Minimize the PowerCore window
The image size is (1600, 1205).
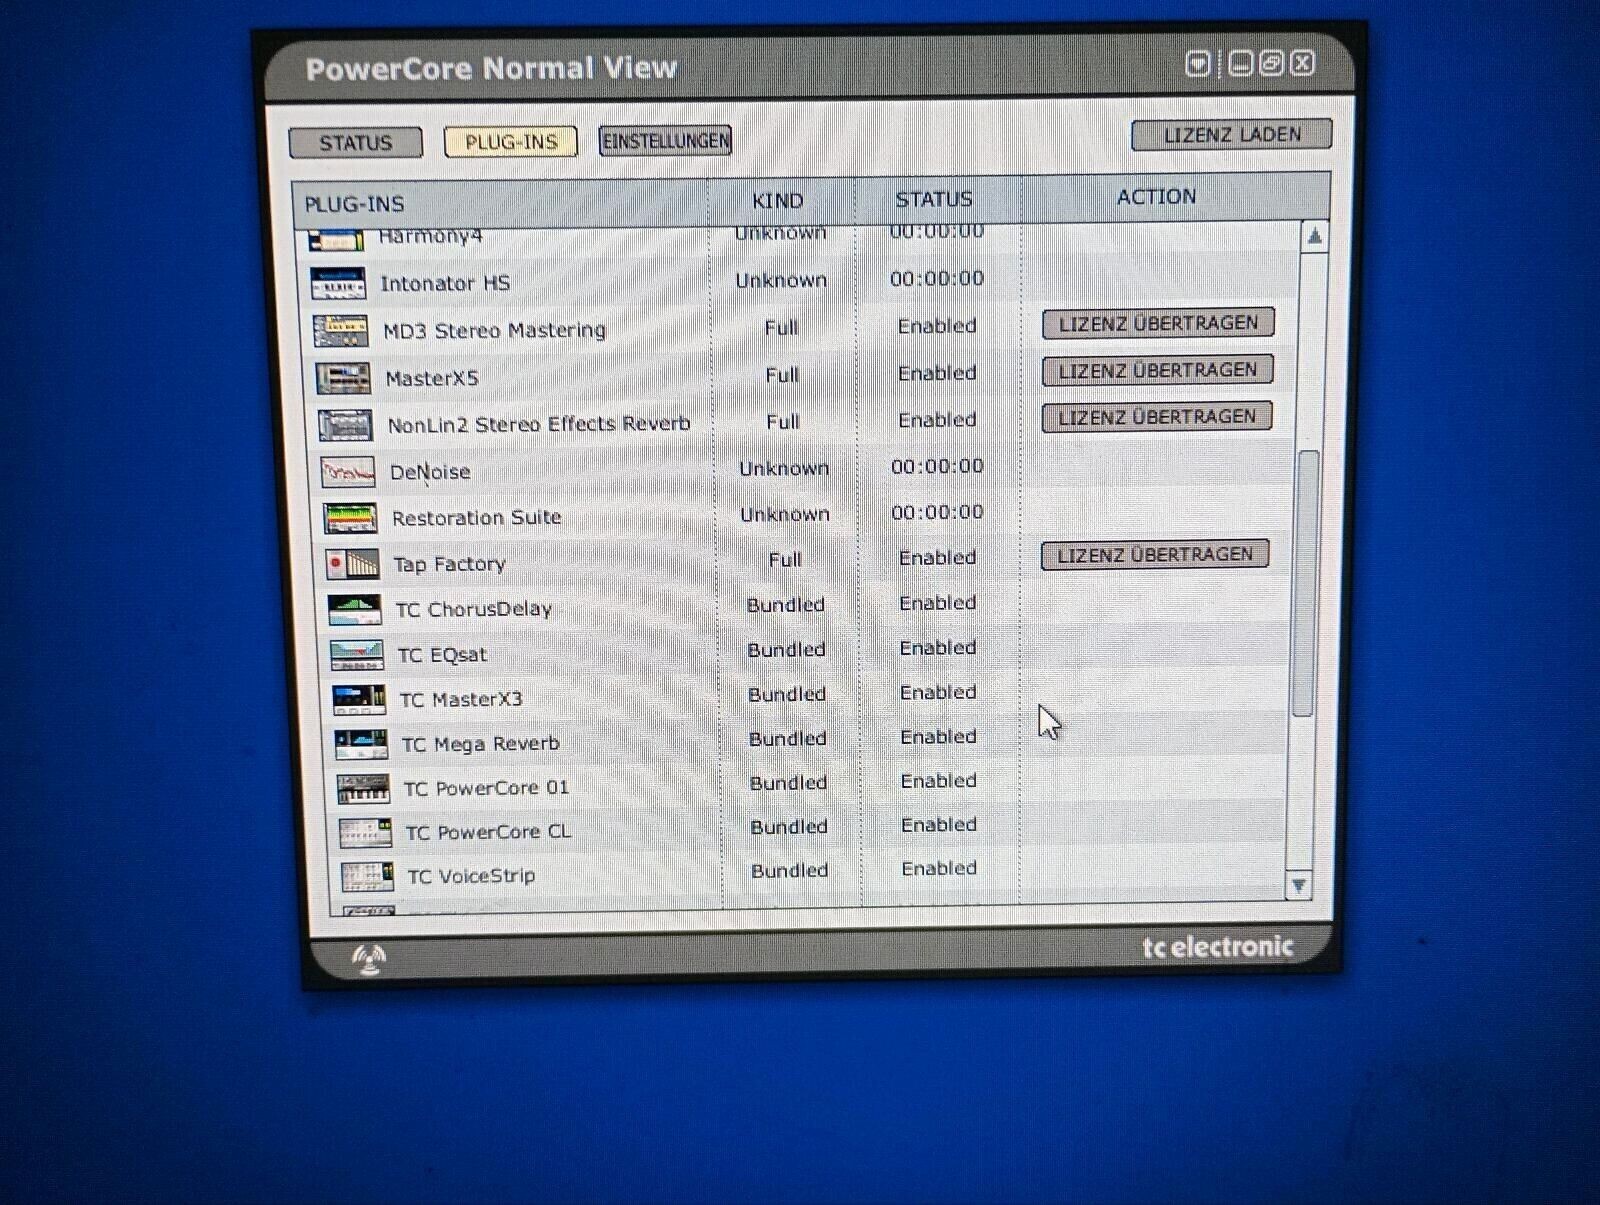1241,64
